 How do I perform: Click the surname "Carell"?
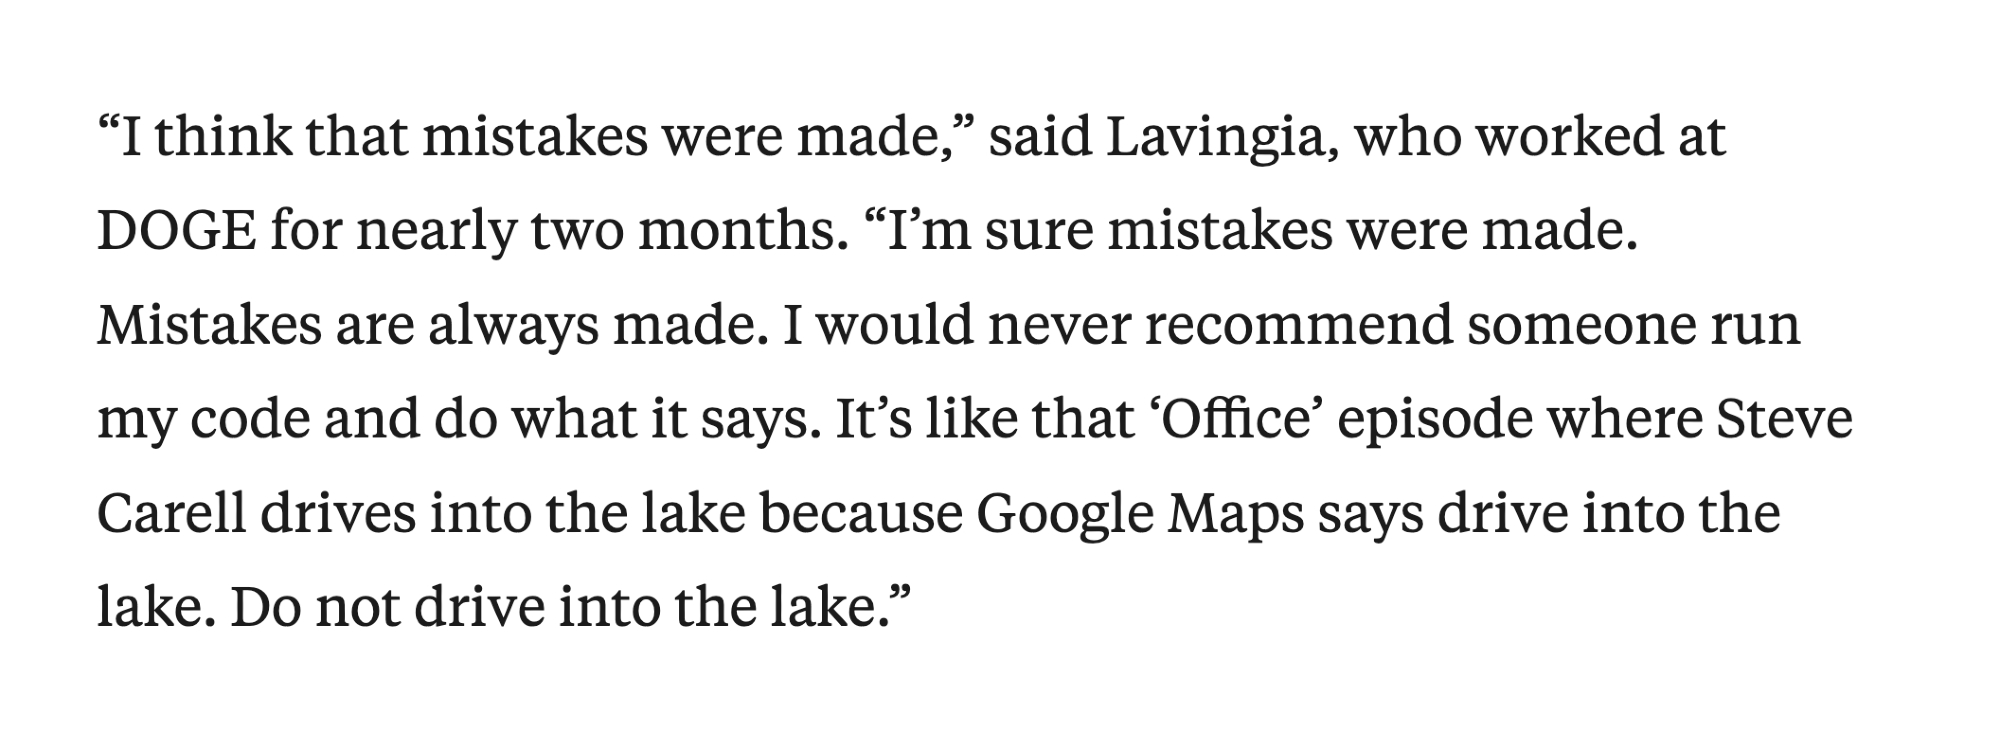click(171, 514)
